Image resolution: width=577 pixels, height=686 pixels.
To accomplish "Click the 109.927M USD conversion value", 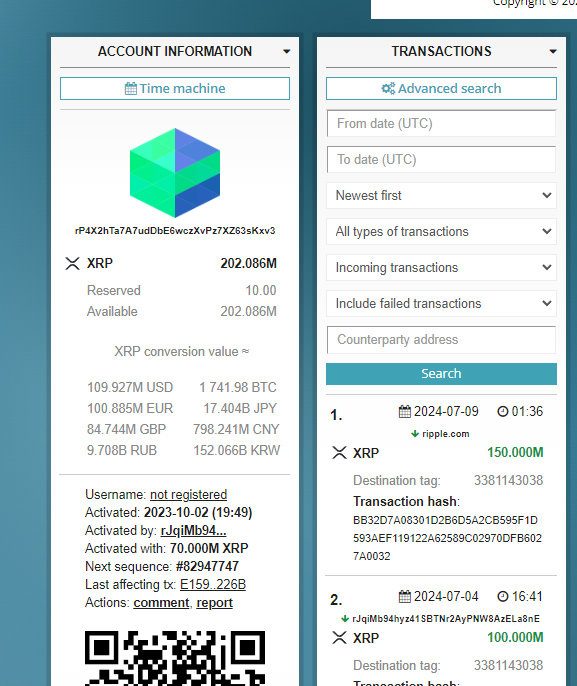I will [130, 387].
